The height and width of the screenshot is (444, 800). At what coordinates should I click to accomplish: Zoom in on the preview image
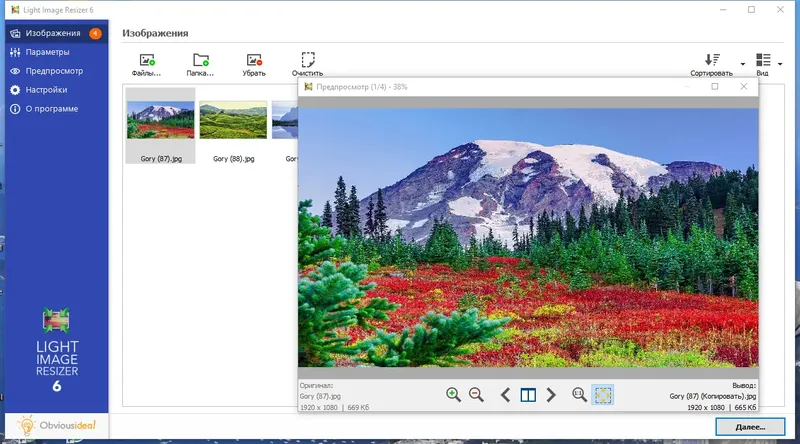coord(453,394)
